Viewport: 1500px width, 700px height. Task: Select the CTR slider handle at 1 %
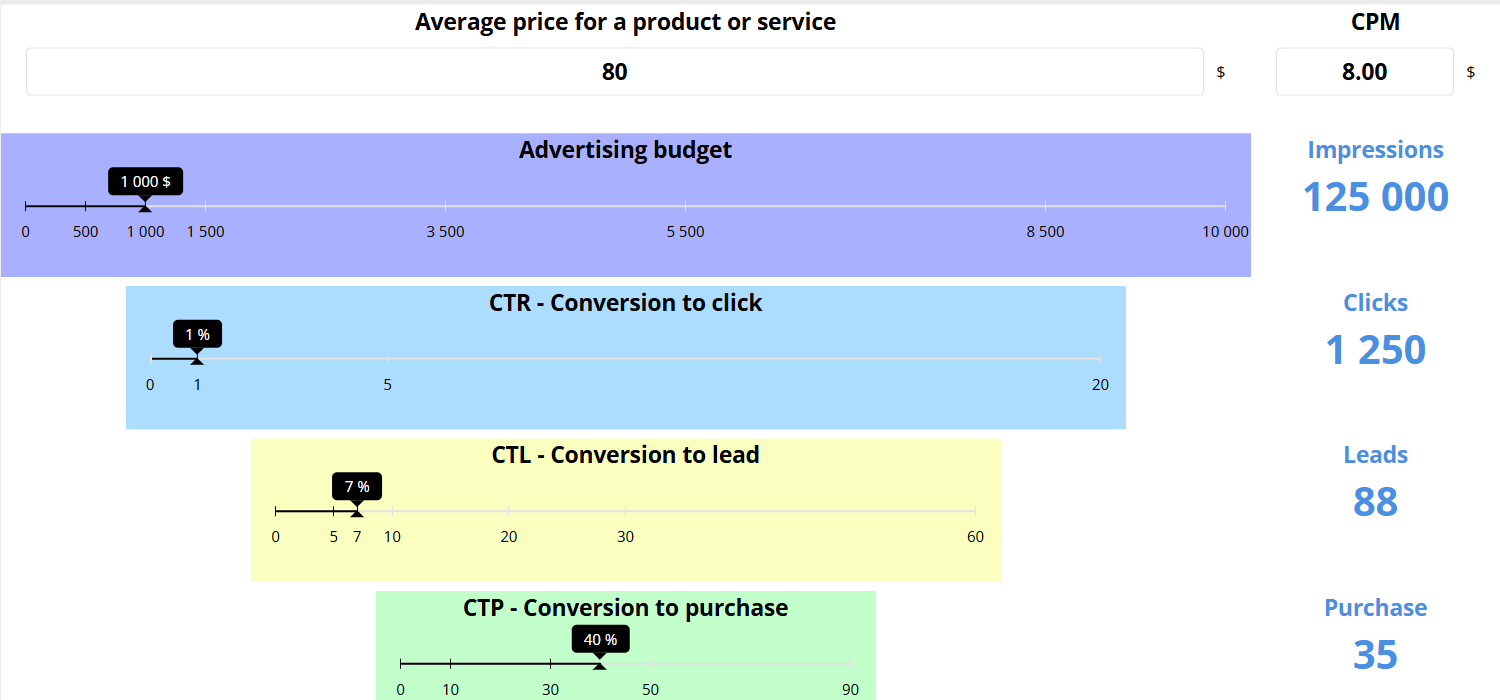tap(197, 359)
